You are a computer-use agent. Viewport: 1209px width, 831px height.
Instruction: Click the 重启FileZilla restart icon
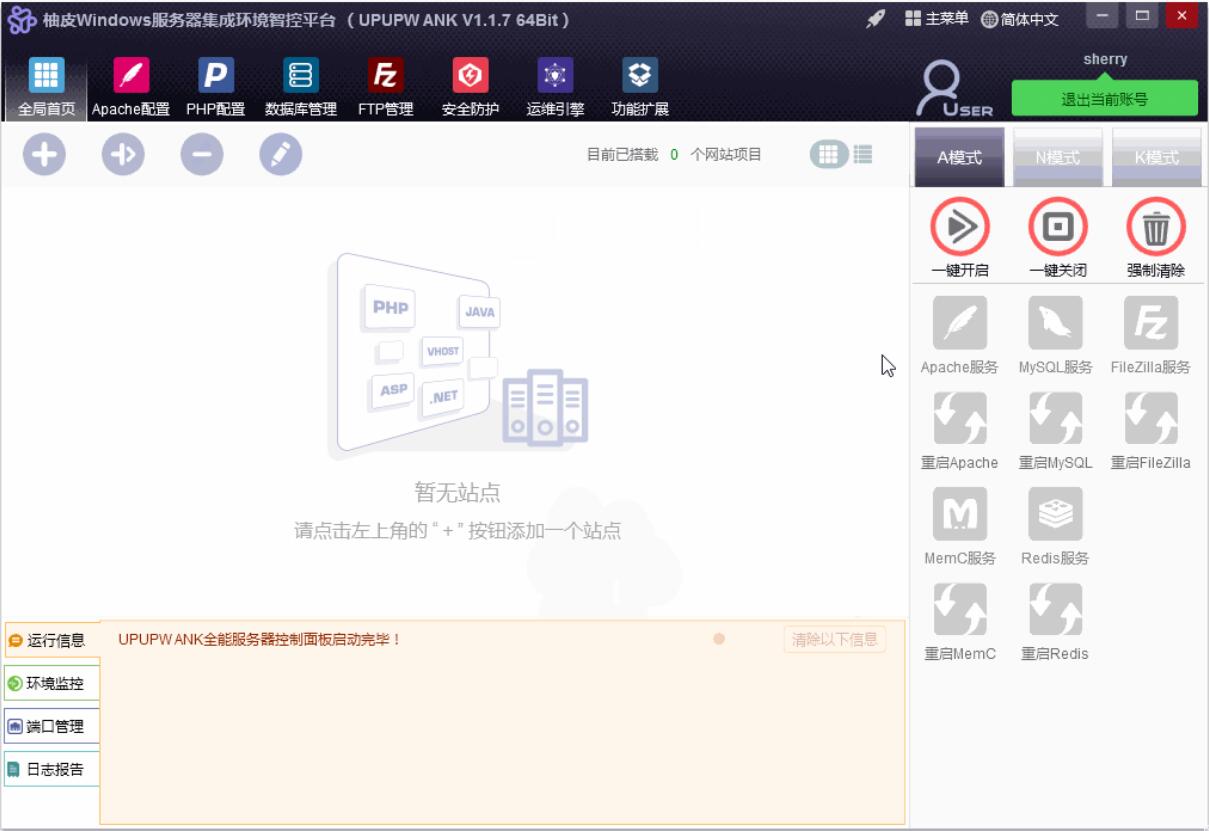pyautogui.click(x=1151, y=418)
